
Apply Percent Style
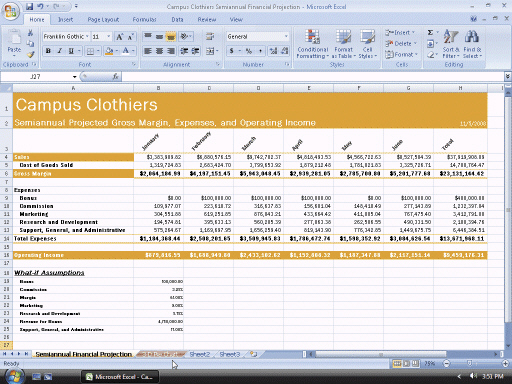pos(249,51)
